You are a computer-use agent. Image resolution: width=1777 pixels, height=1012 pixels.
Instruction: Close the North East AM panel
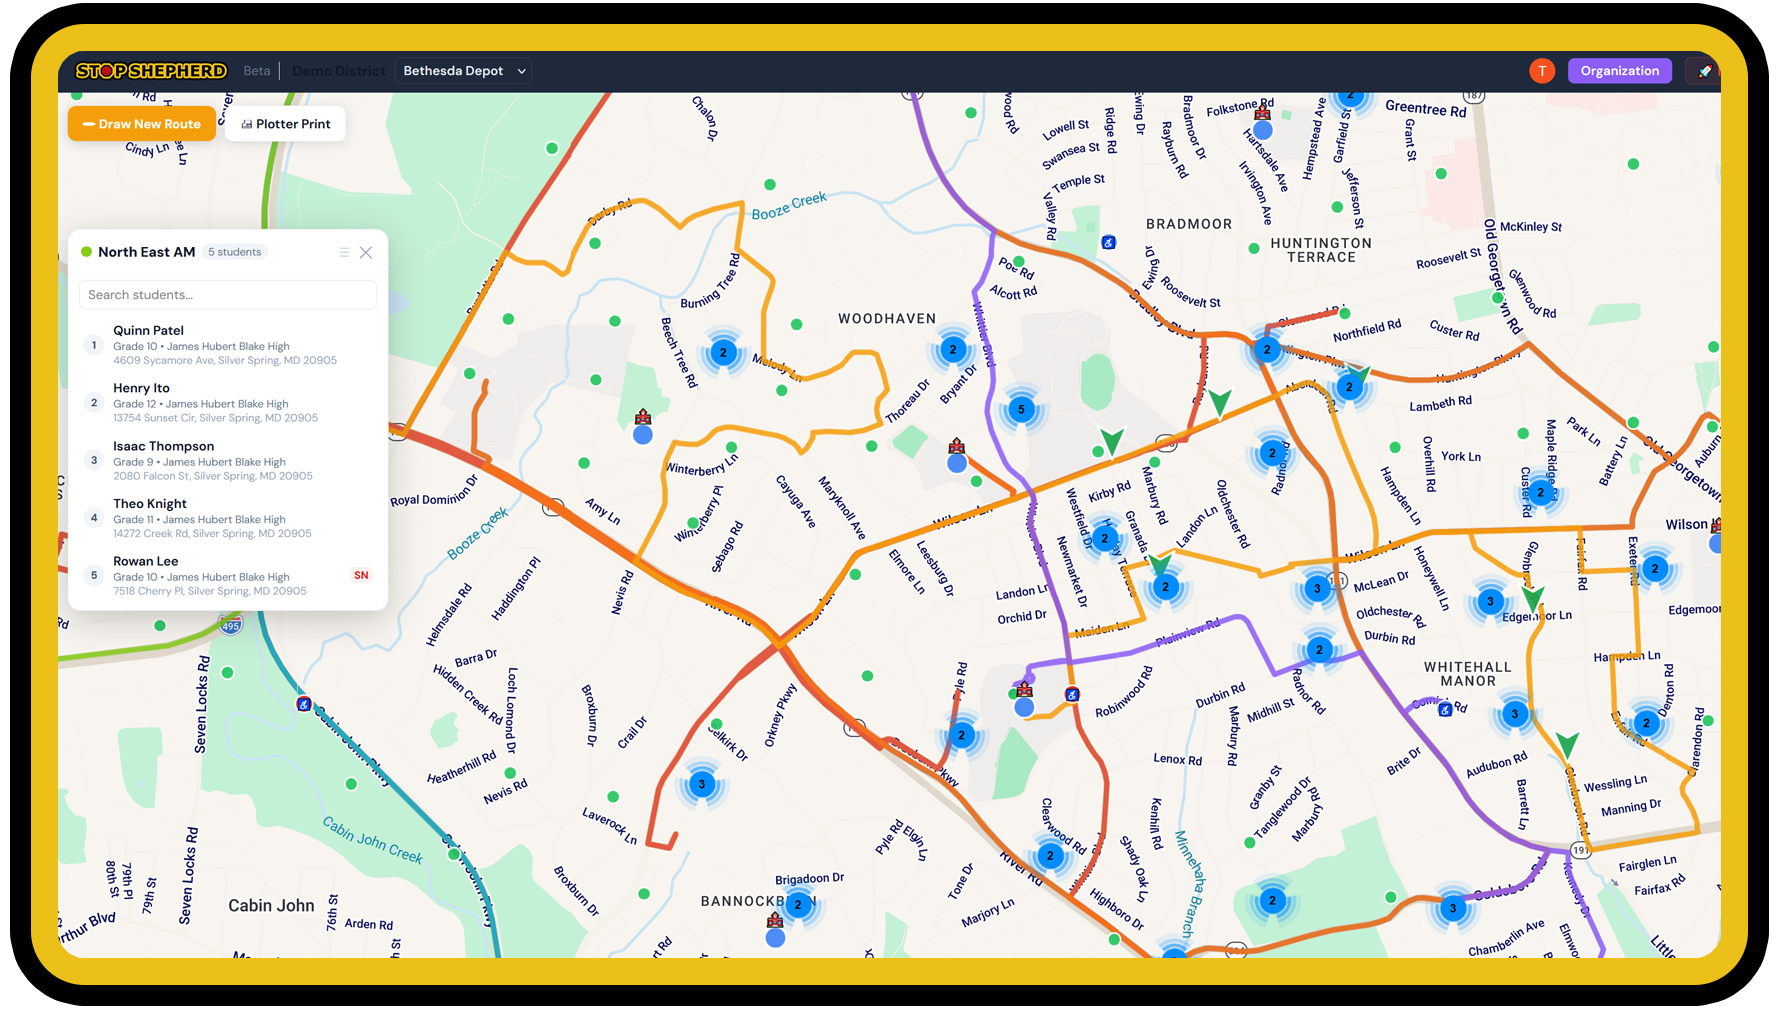pyautogui.click(x=366, y=252)
